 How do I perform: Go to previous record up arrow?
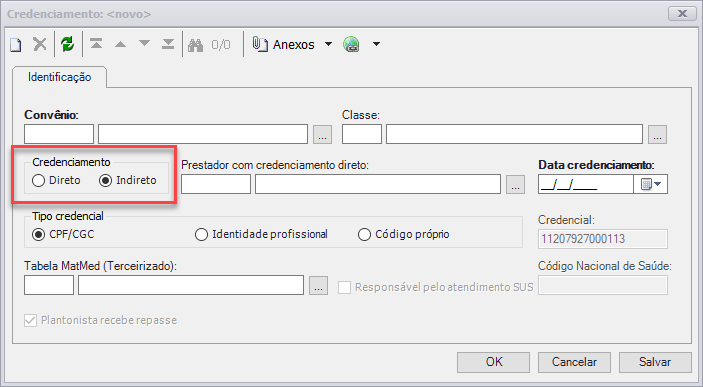pyautogui.click(x=120, y=44)
